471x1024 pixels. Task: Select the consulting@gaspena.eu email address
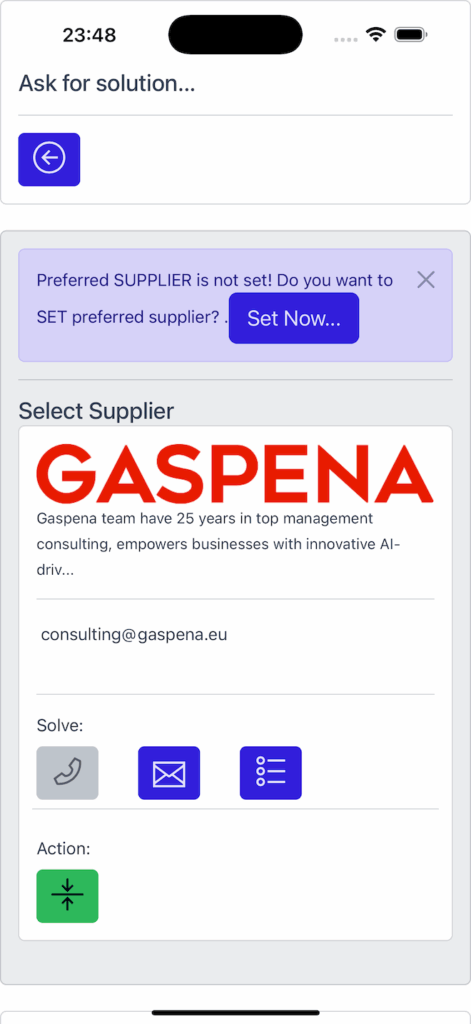(x=134, y=635)
